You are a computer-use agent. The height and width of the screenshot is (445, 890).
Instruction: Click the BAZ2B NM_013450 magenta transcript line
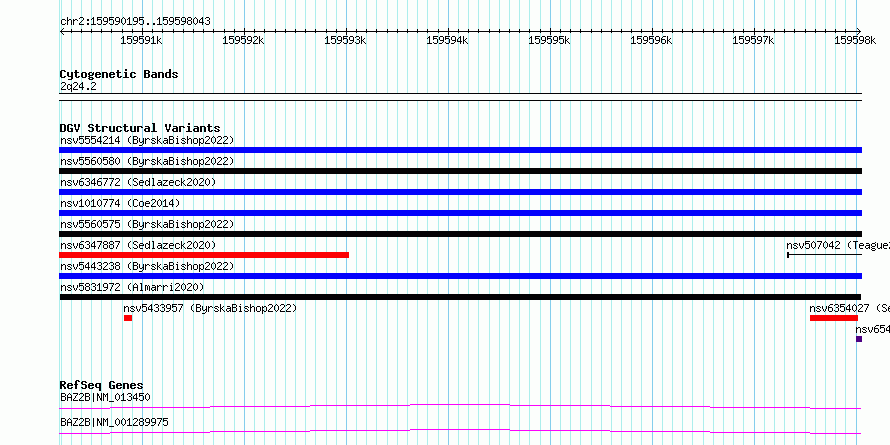tap(460, 406)
